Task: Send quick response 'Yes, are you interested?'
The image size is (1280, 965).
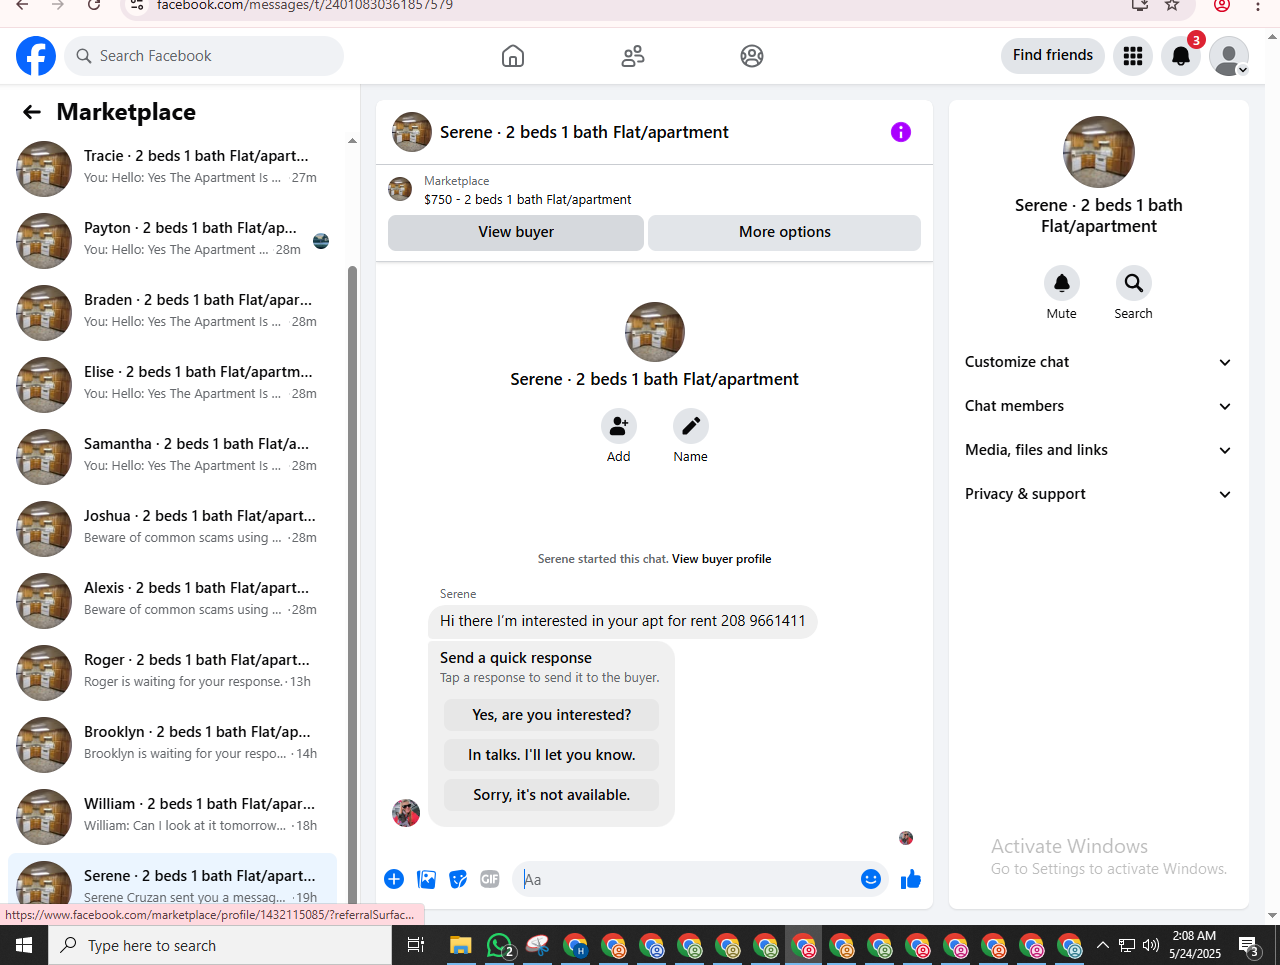Action: click(551, 715)
